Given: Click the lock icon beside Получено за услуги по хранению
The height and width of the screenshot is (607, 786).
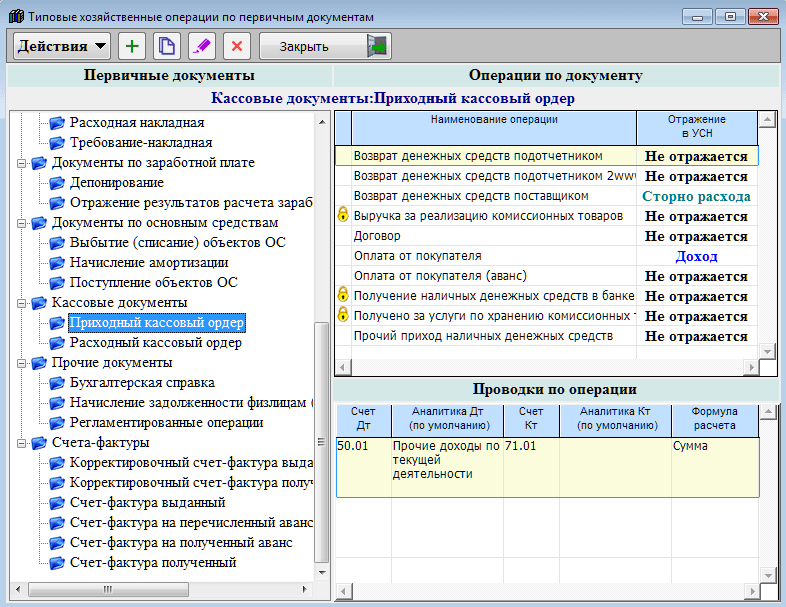Looking at the screenshot, I should pos(343,315).
